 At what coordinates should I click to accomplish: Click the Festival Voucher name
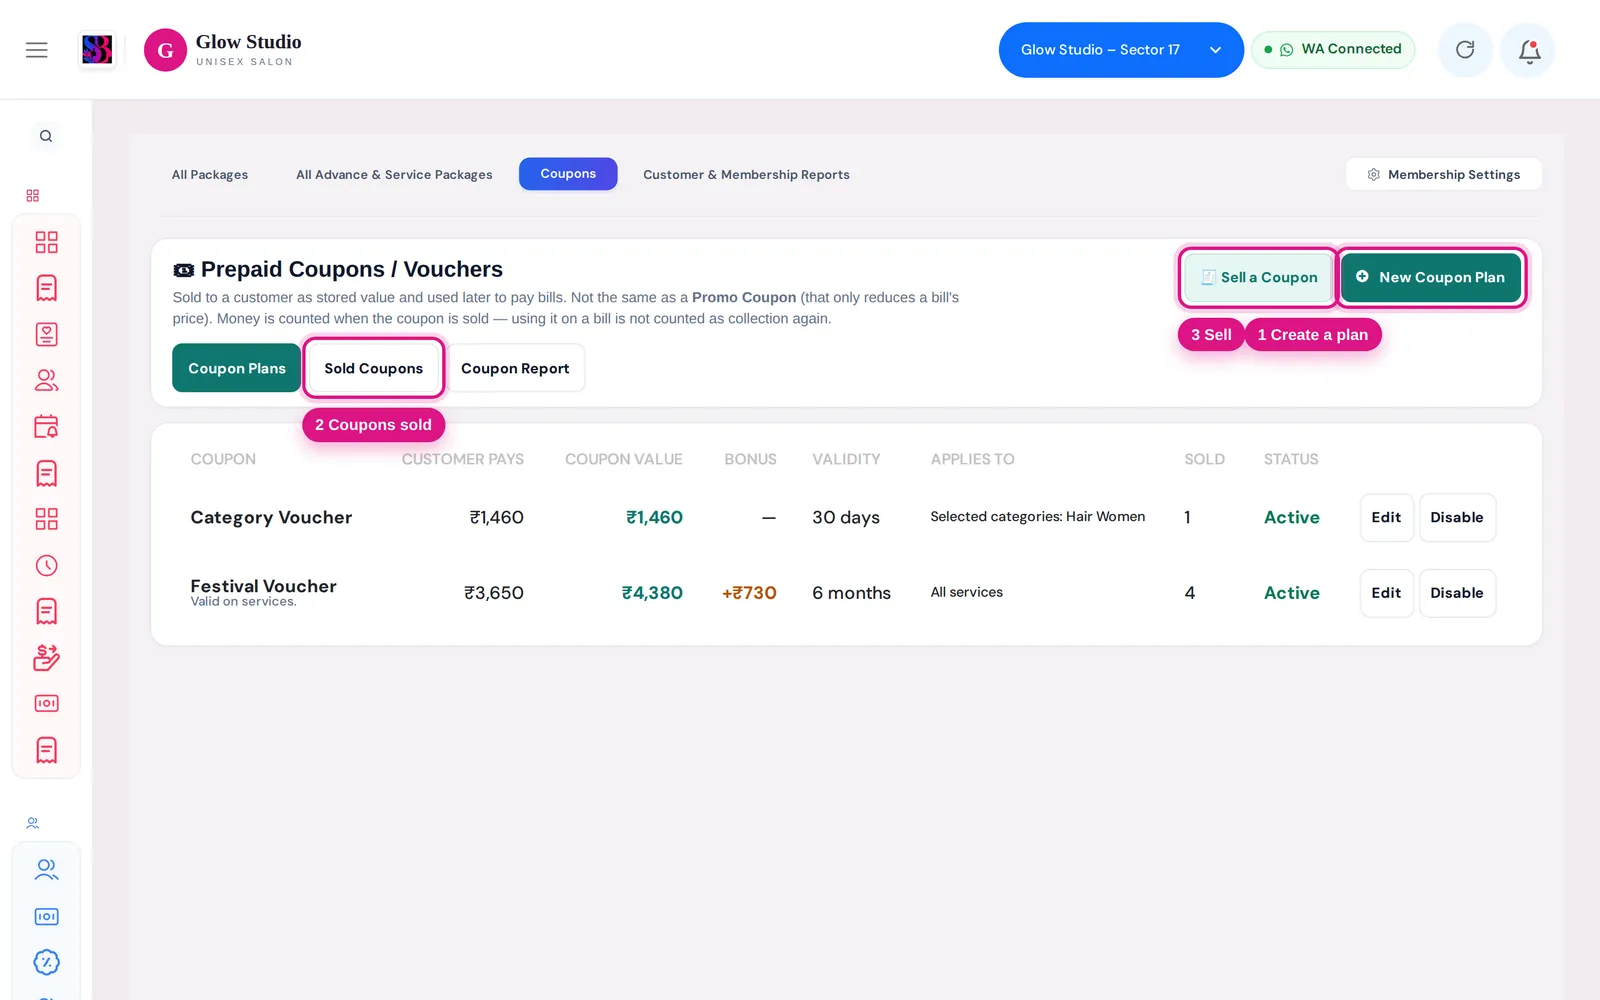(x=263, y=586)
